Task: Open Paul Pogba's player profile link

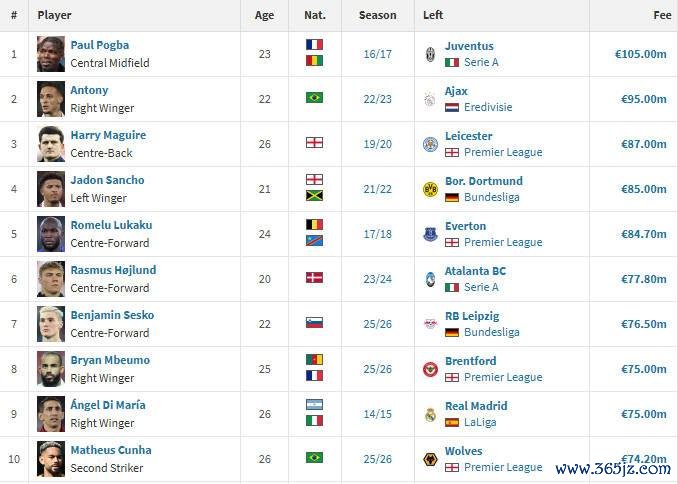Action: pyautogui.click(x=99, y=45)
